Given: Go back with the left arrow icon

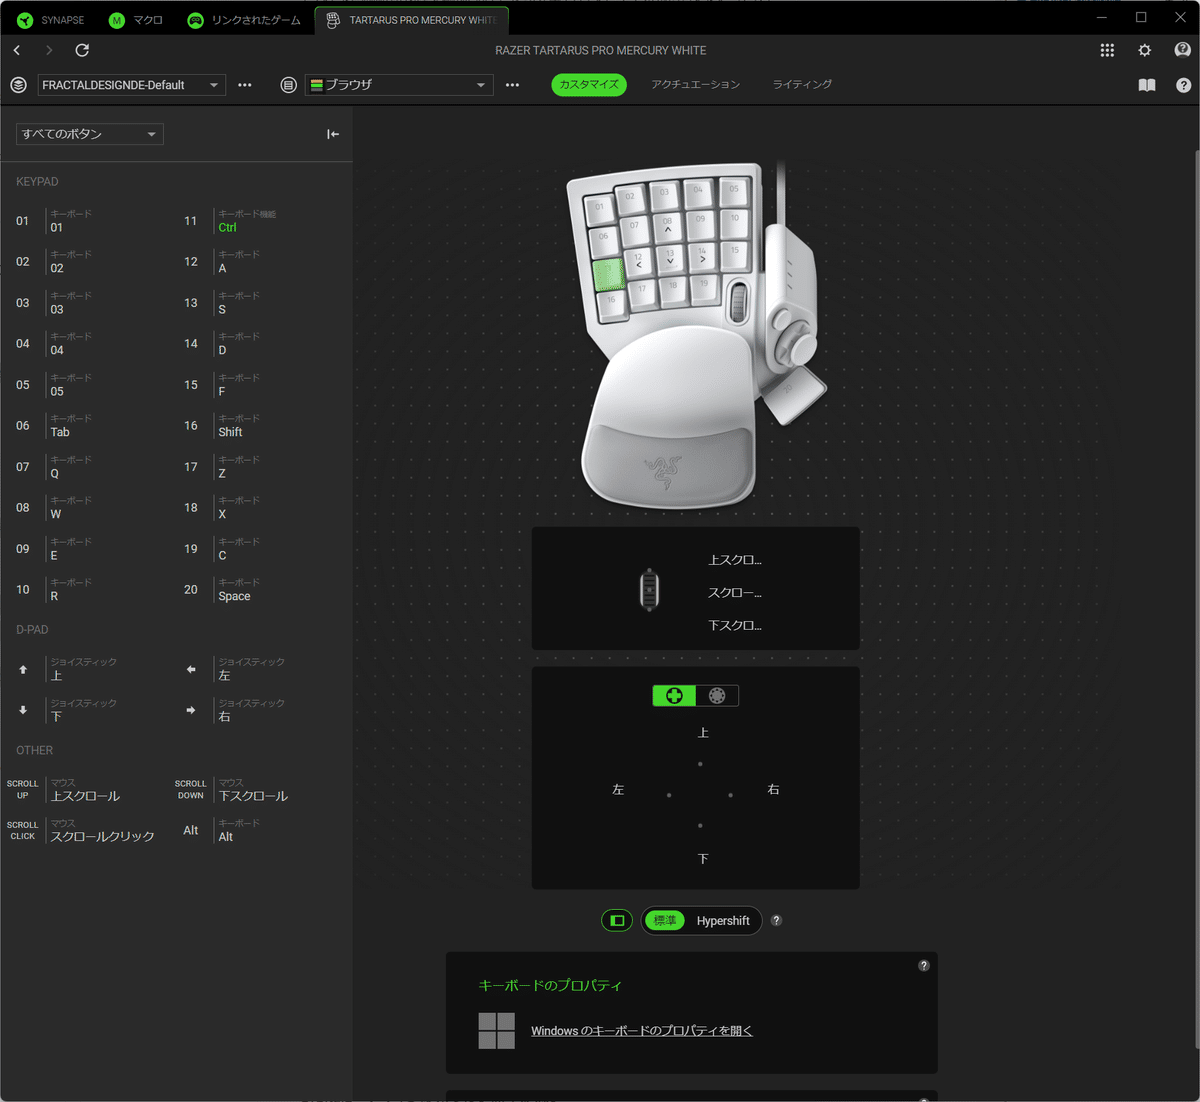Looking at the screenshot, I should (17, 50).
